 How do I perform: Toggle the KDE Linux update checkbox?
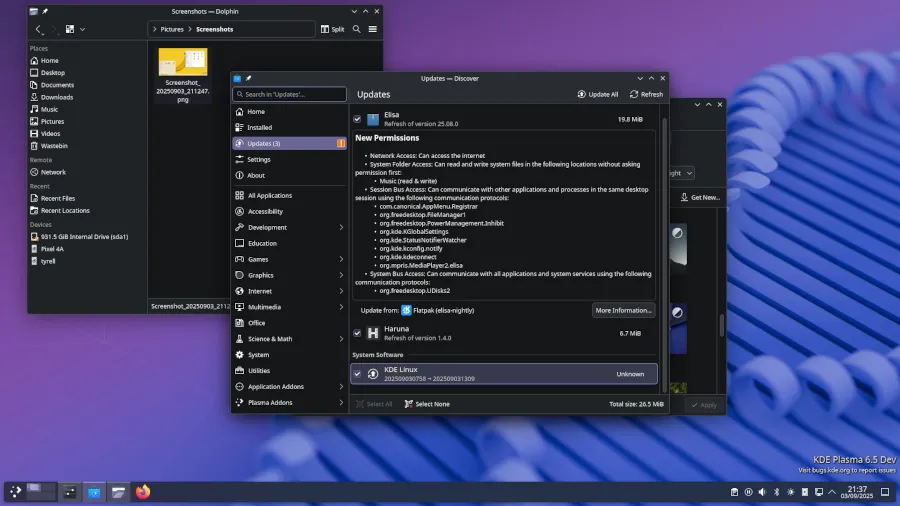(358, 374)
